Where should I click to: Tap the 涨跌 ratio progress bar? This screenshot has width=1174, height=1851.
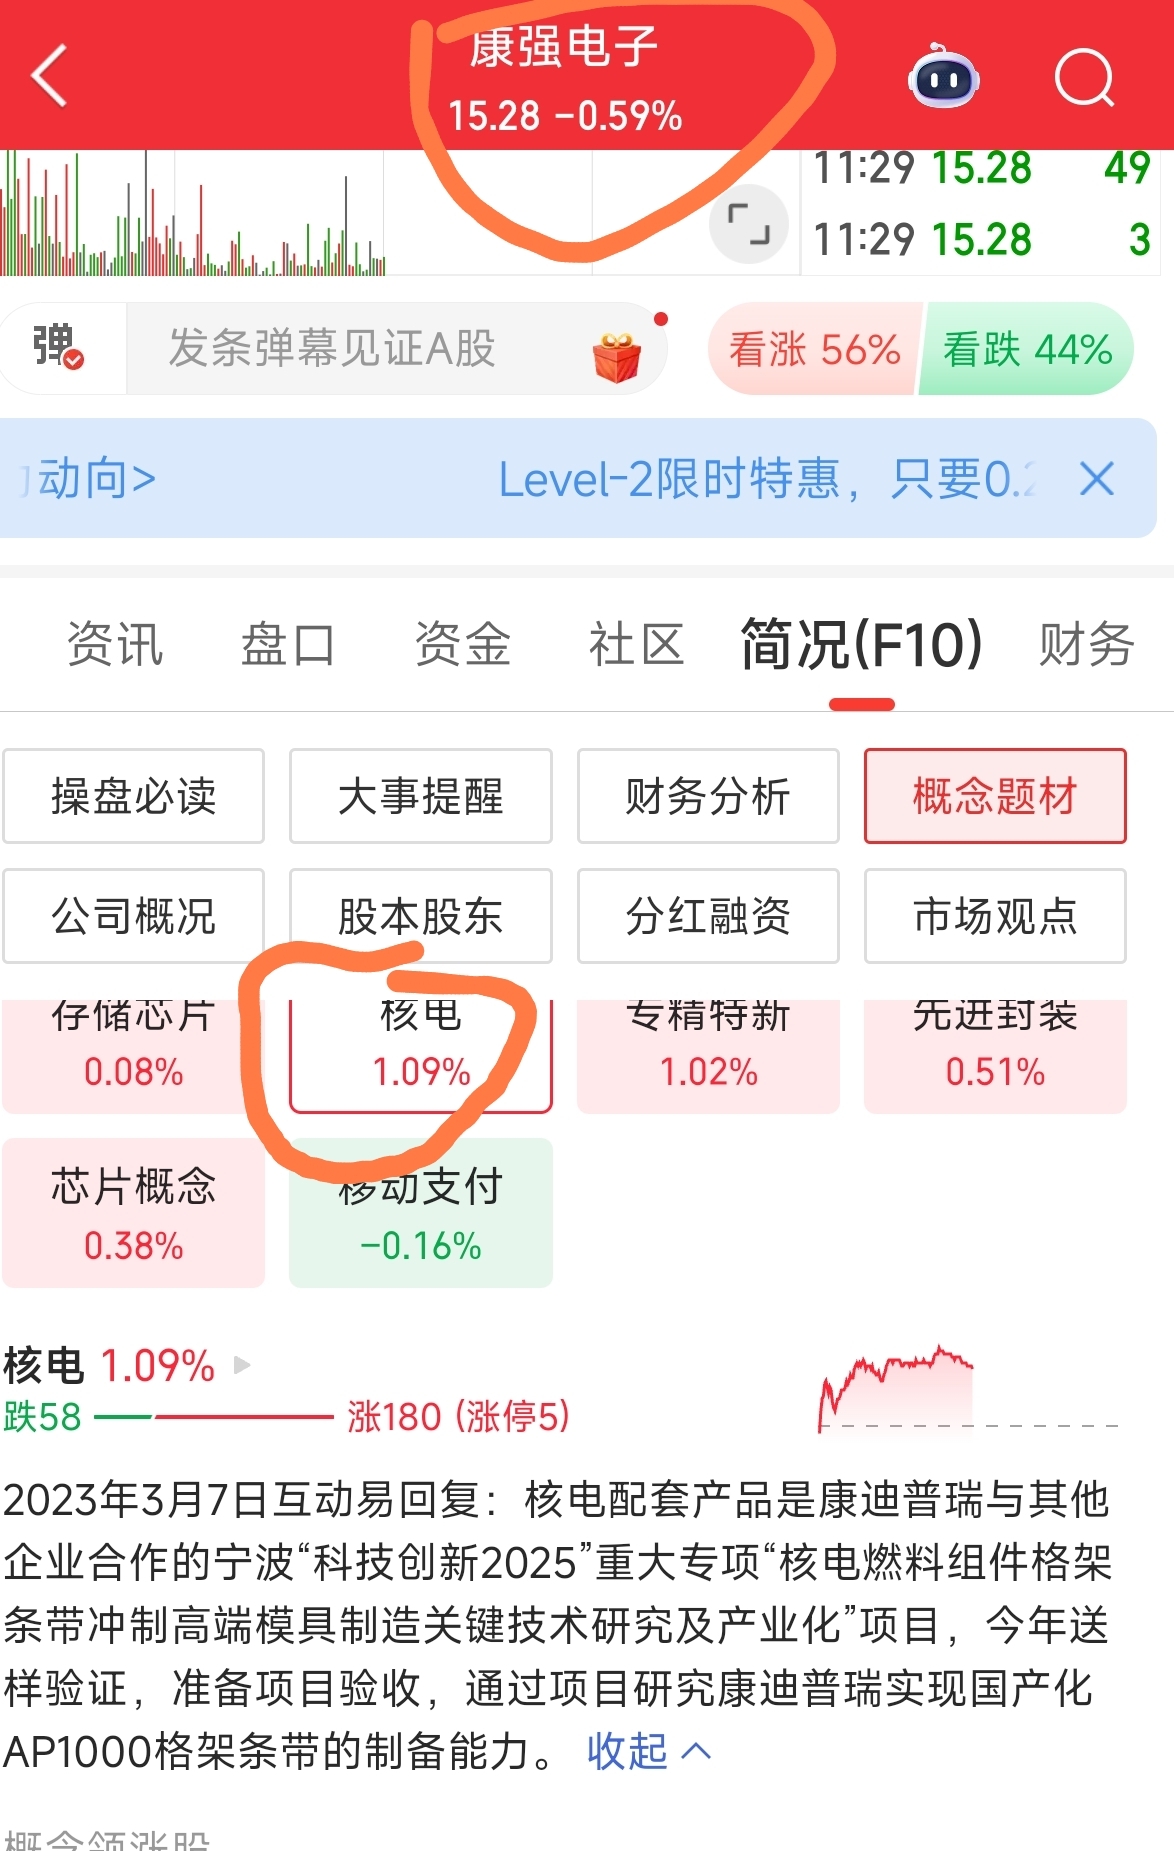[x=212, y=1417]
